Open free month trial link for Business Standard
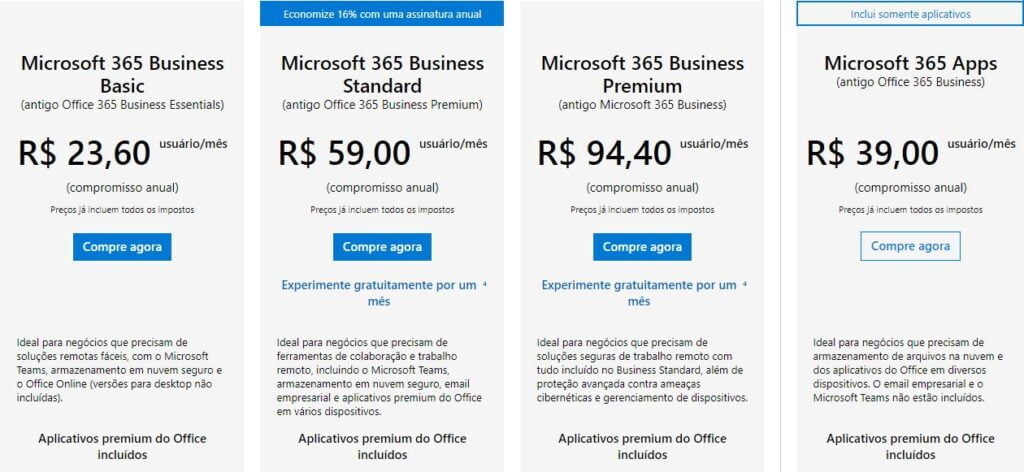Screen dimensions: 1024x472 [379, 293]
